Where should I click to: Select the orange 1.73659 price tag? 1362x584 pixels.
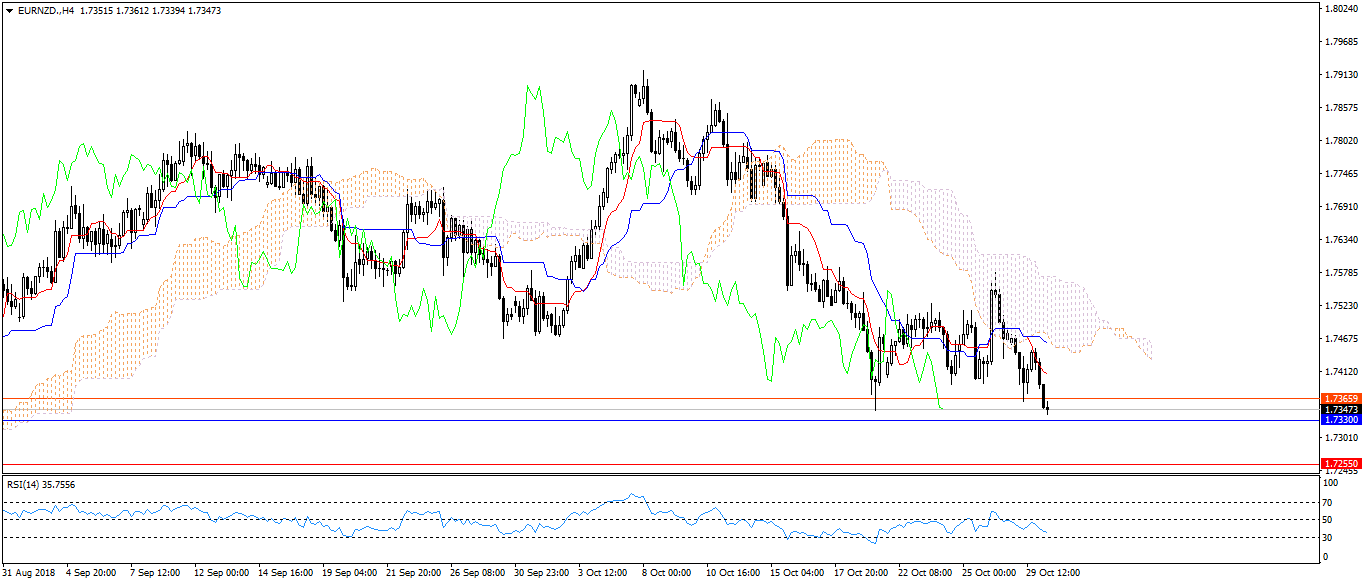[1339, 398]
